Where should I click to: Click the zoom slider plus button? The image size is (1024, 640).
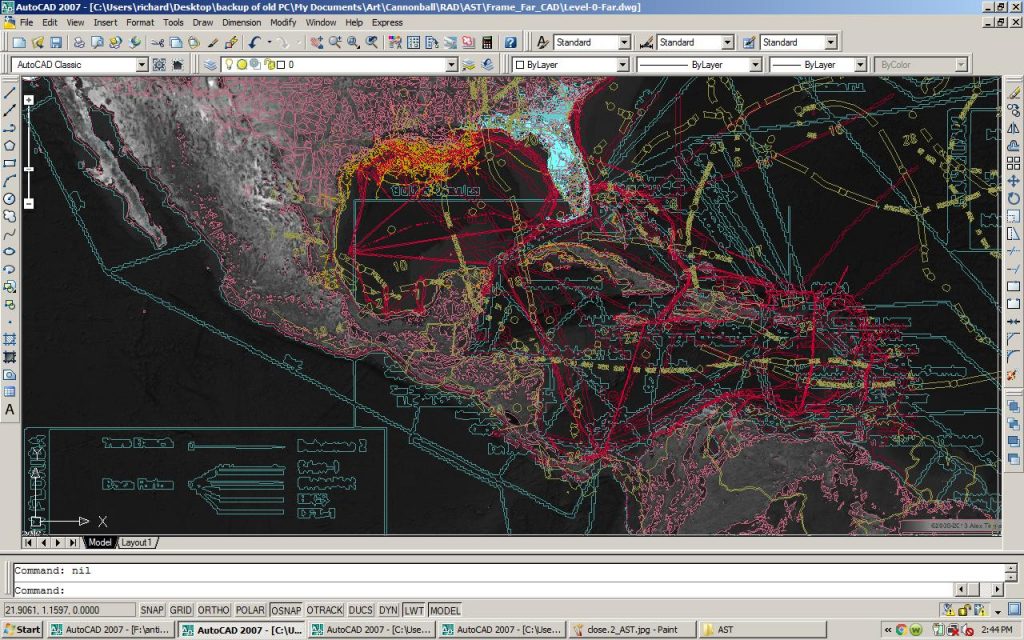[29, 100]
